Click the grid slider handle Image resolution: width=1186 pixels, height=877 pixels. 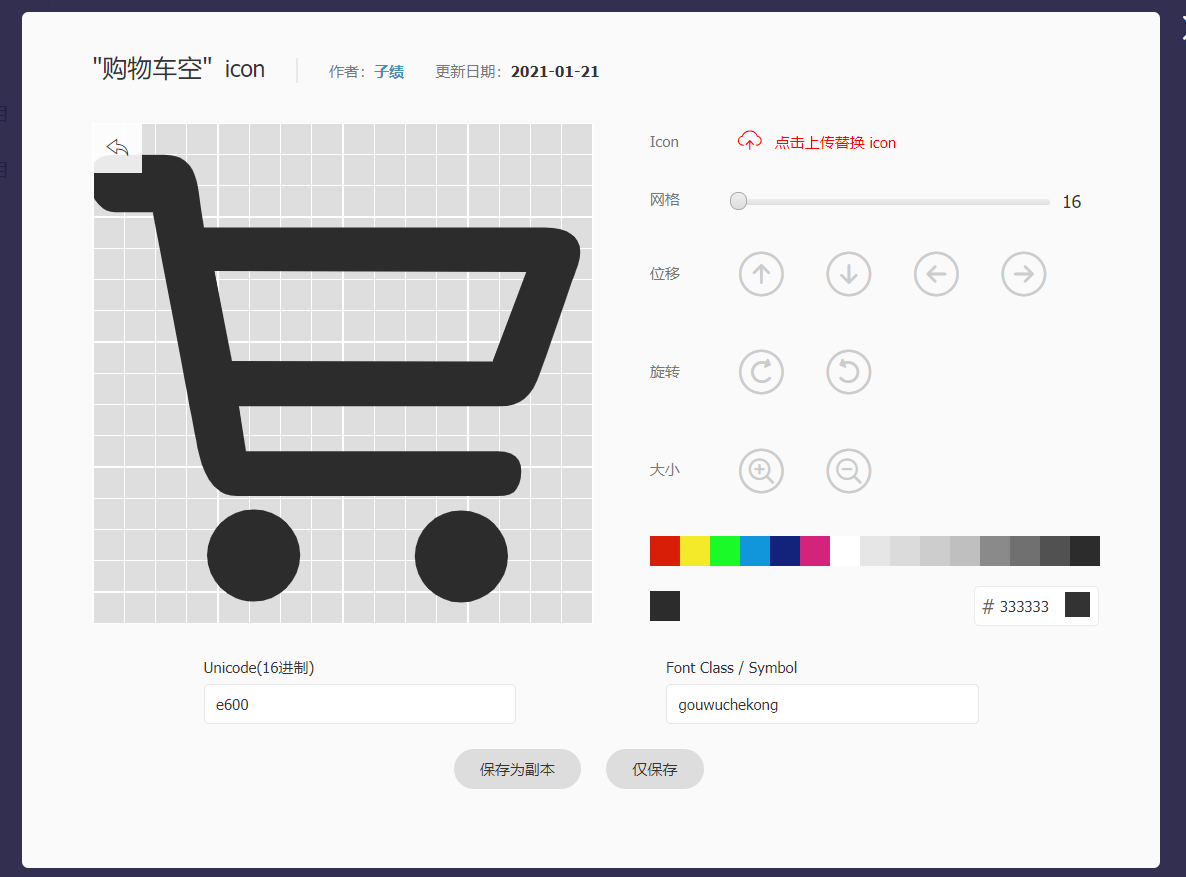738,201
